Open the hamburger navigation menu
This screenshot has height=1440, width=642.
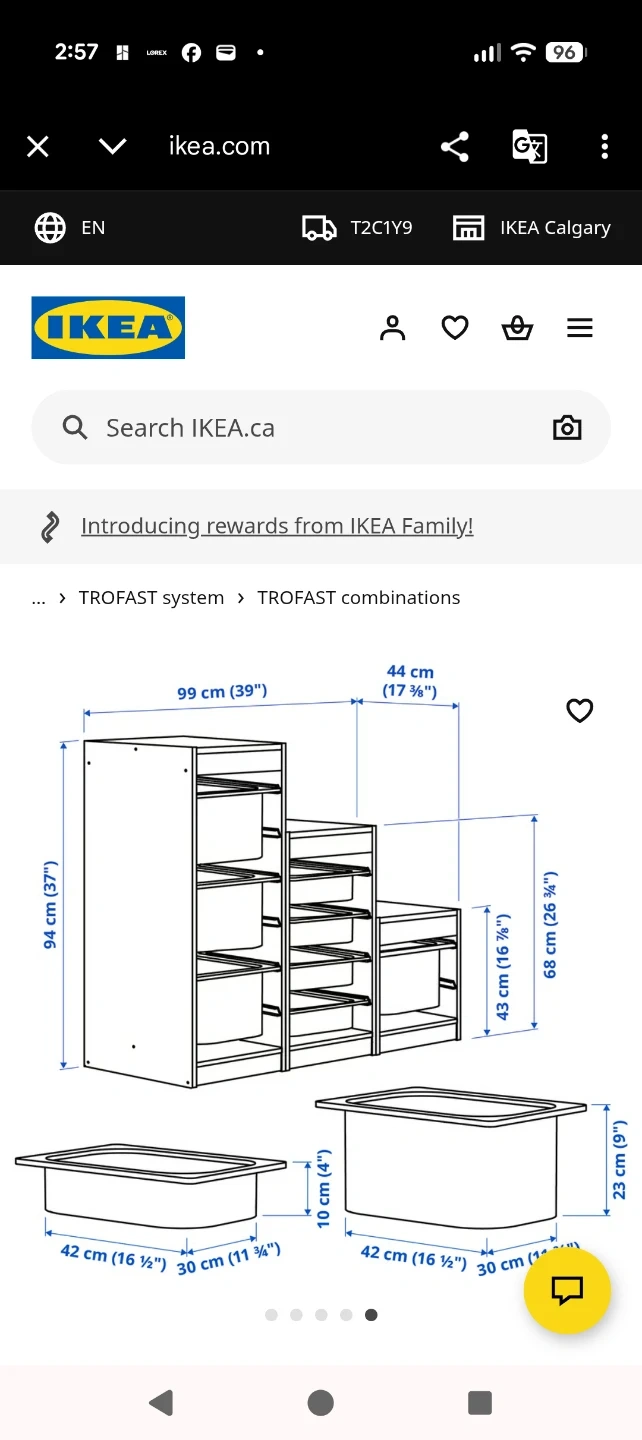pos(580,328)
